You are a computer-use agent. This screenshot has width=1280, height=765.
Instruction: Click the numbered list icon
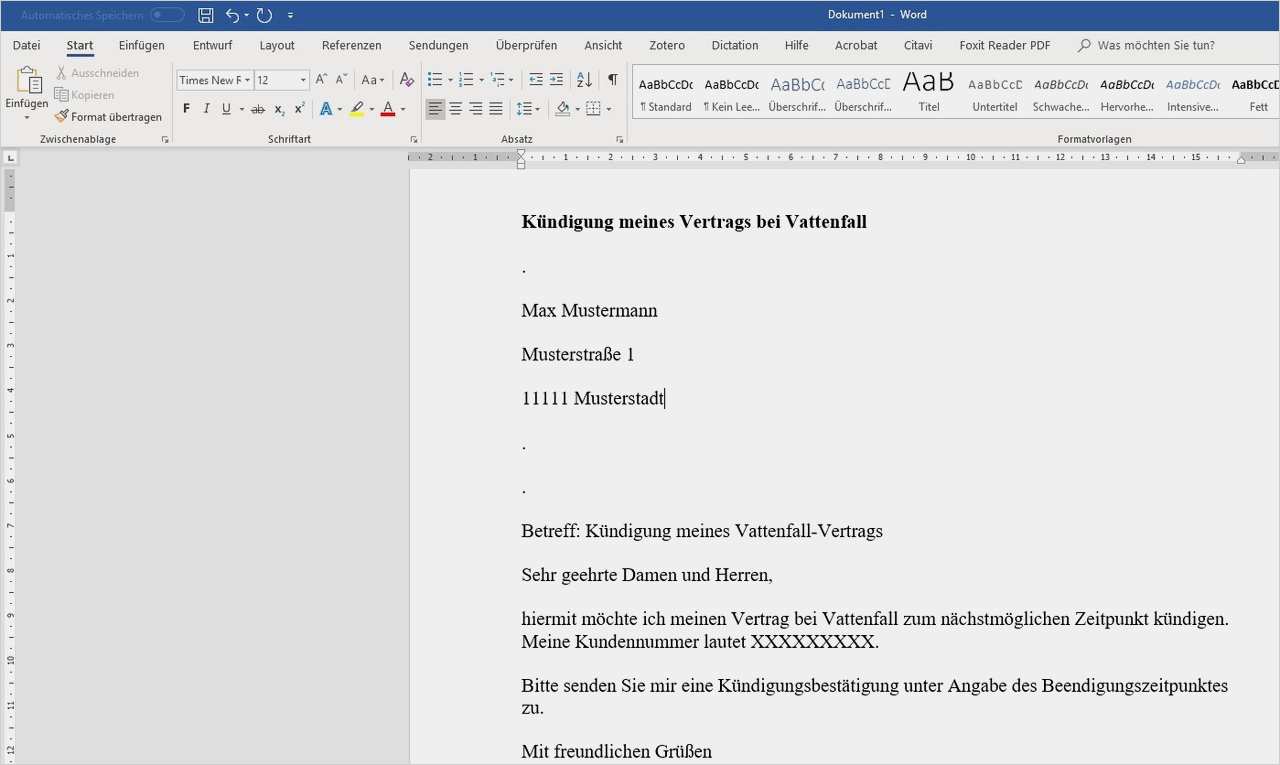coord(466,80)
